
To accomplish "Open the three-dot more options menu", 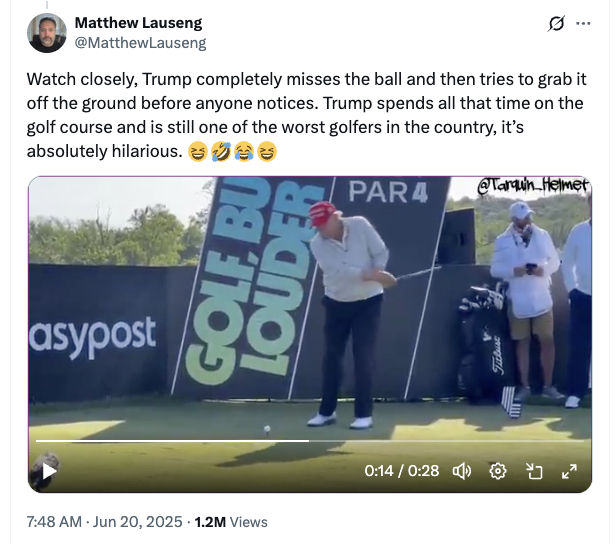I will point(583,24).
